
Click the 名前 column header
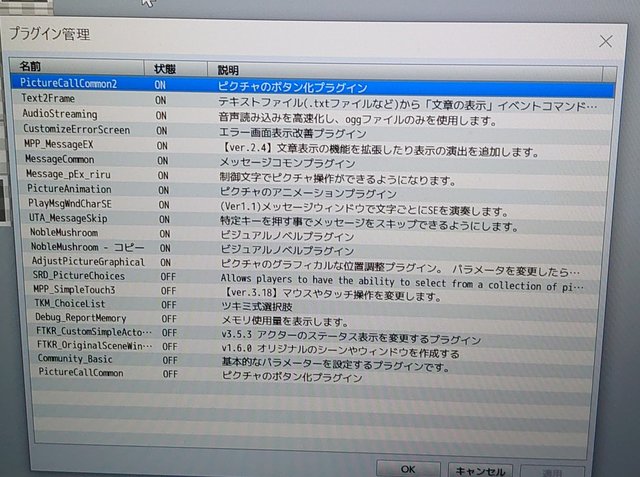coord(77,67)
